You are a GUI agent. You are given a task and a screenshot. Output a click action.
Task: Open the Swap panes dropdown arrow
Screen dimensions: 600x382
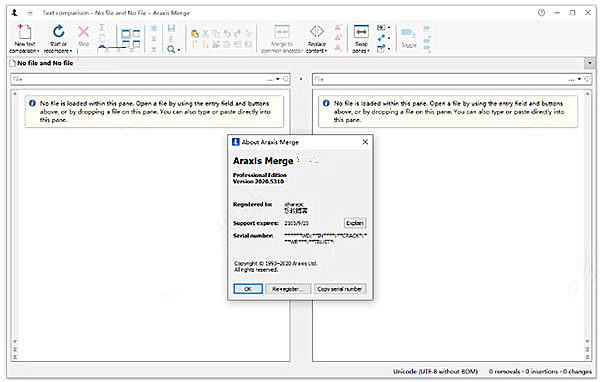368,51
